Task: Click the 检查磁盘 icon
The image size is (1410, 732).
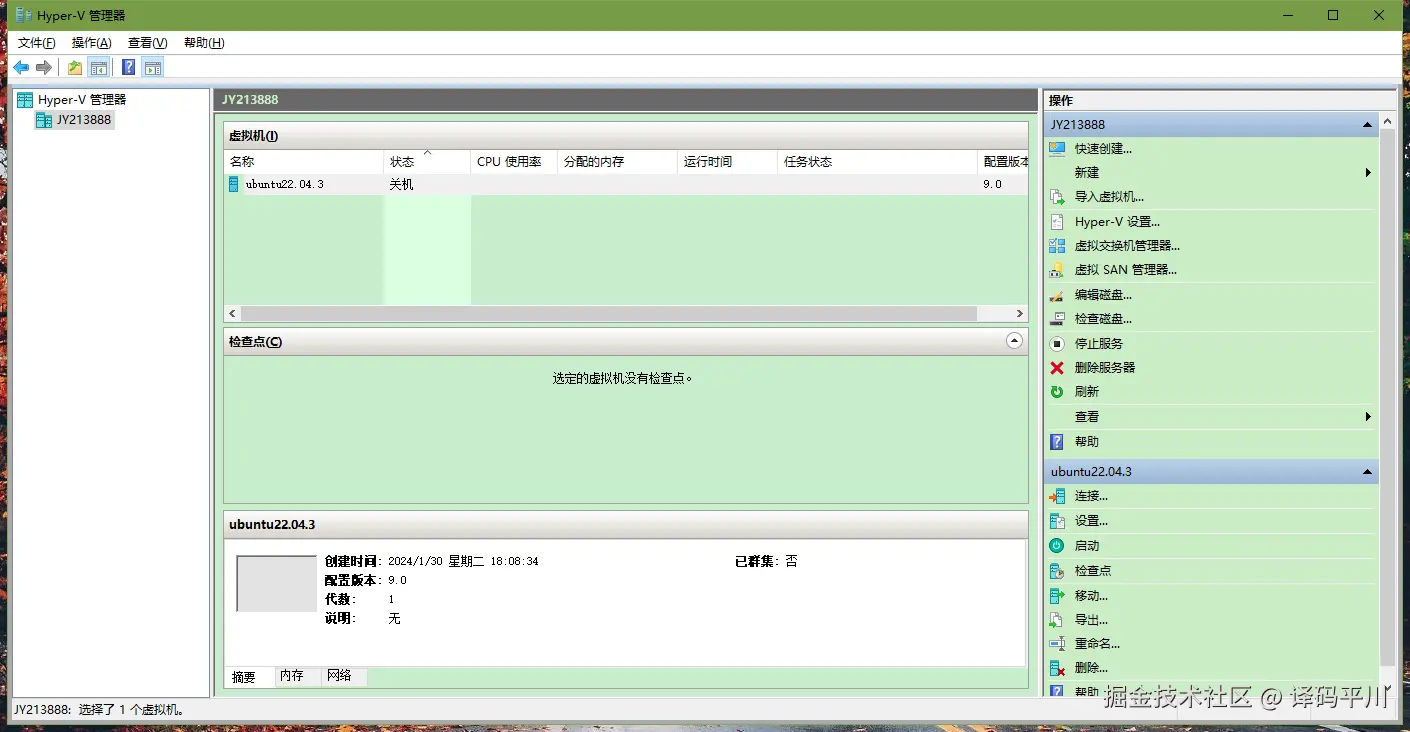Action: point(1057,319)
